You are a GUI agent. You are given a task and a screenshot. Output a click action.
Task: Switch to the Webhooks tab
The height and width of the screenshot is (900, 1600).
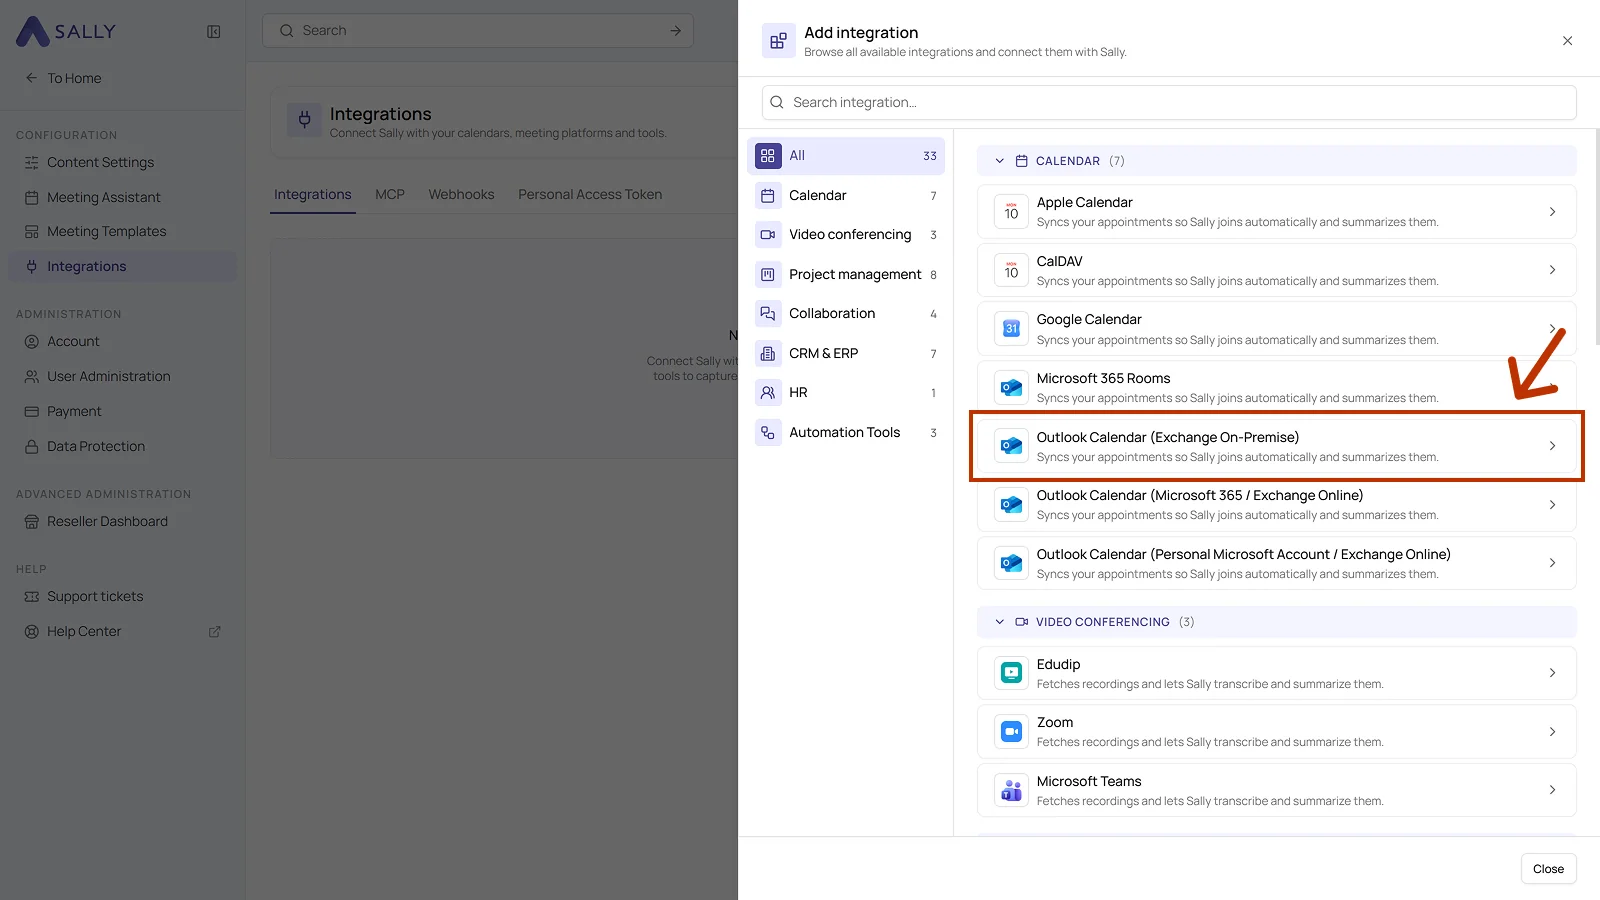461,194
